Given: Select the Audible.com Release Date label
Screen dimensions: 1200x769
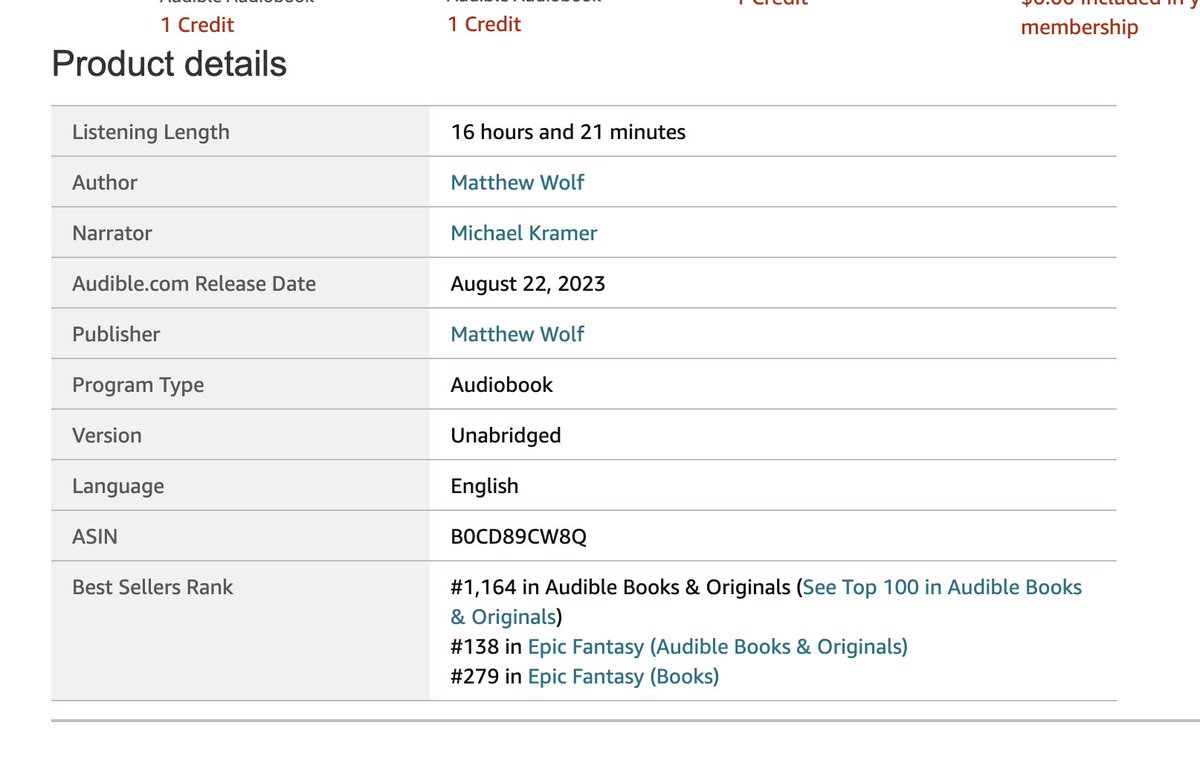Looking at the screenshot, I should coord(194,284).
